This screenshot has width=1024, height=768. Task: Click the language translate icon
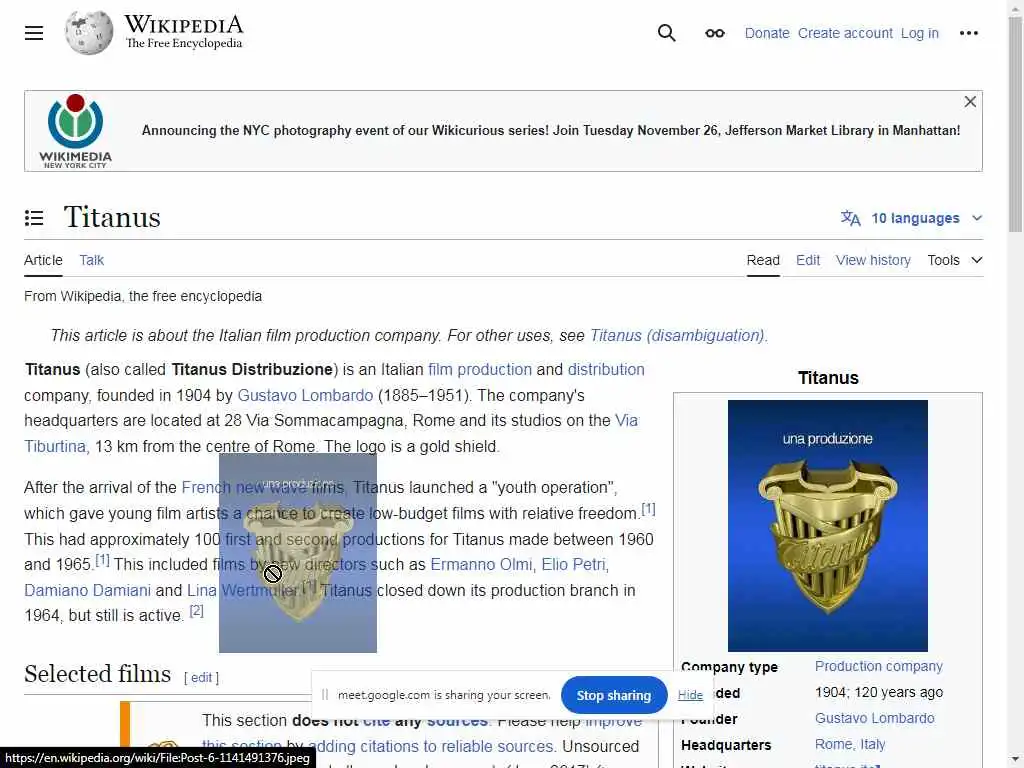point(850,218)
